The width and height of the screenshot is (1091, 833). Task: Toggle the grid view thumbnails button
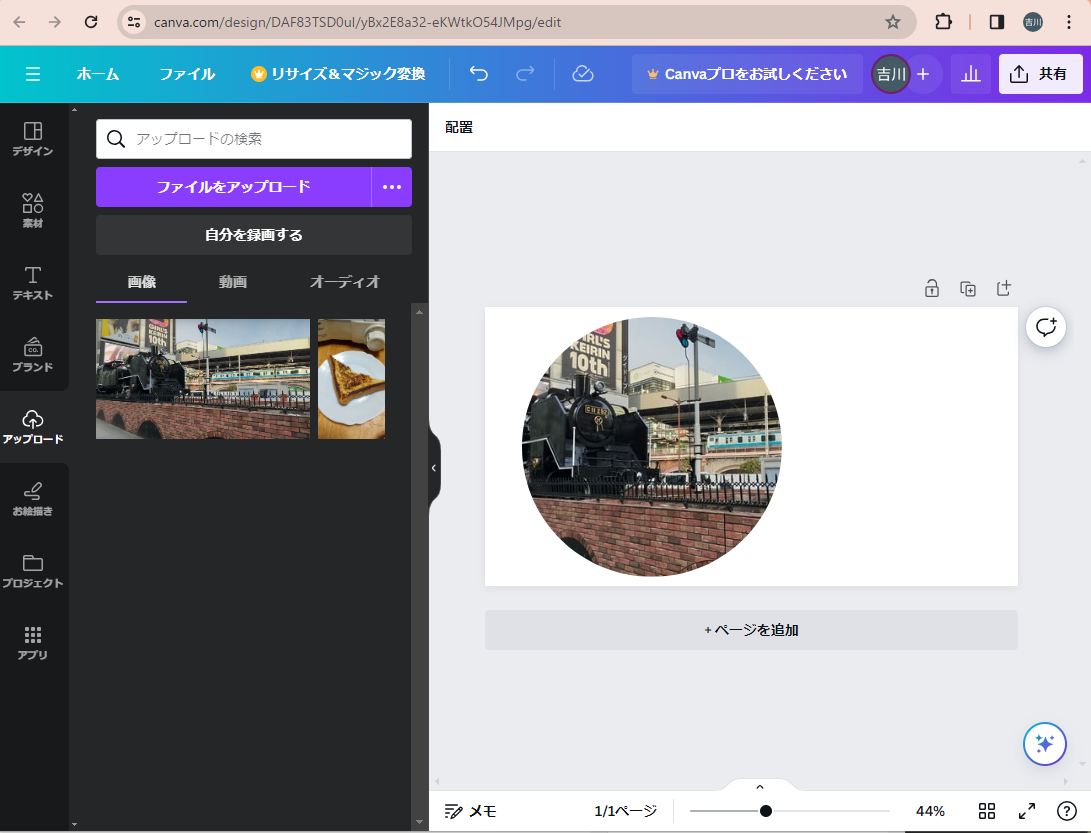point(987,811)
